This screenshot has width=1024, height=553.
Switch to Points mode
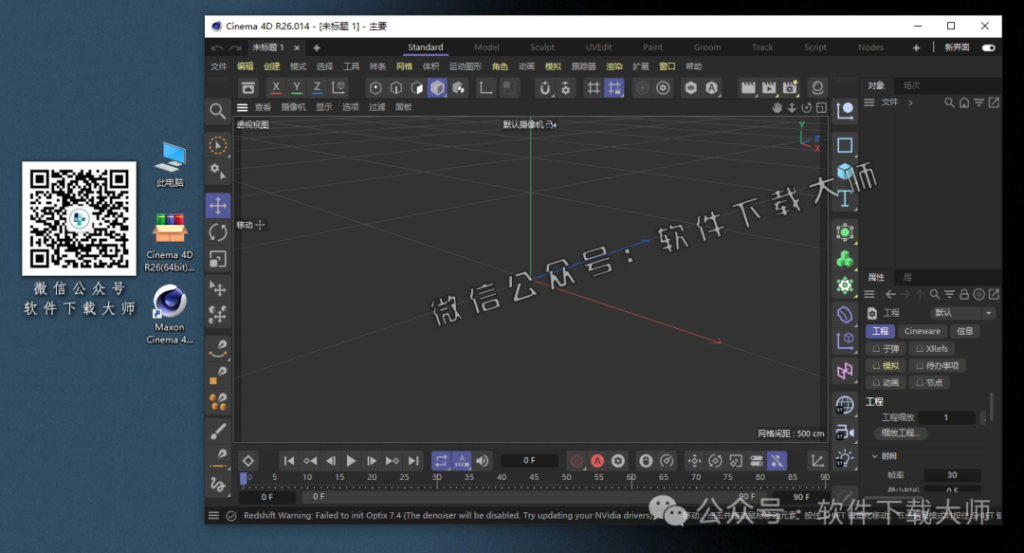pyautogui.click(x=376, y=87)
